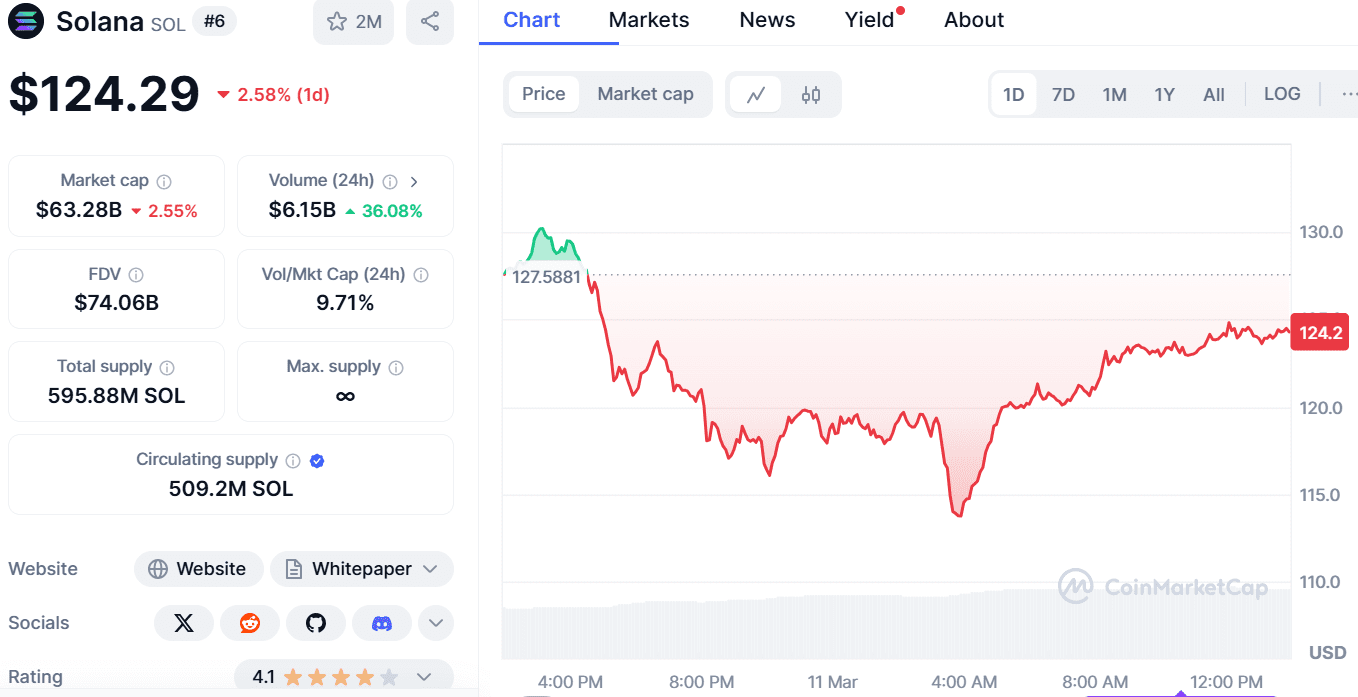Open the share options icon
The image size is (1358, 697).
point(429,21)
